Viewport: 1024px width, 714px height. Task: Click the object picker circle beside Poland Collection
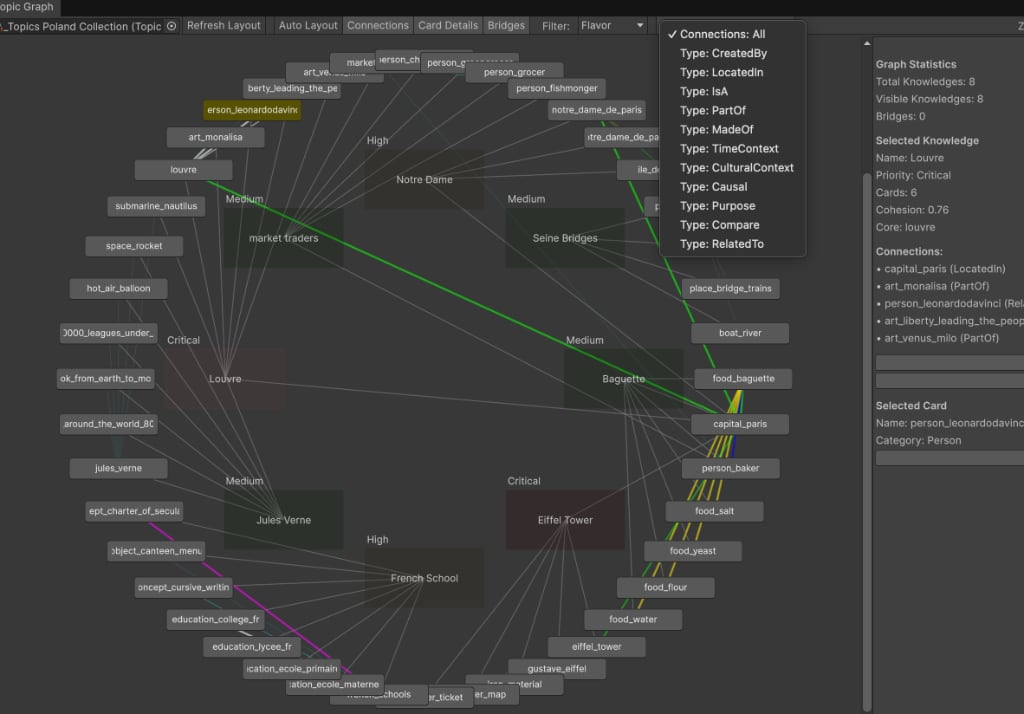(x=171, y=26)
